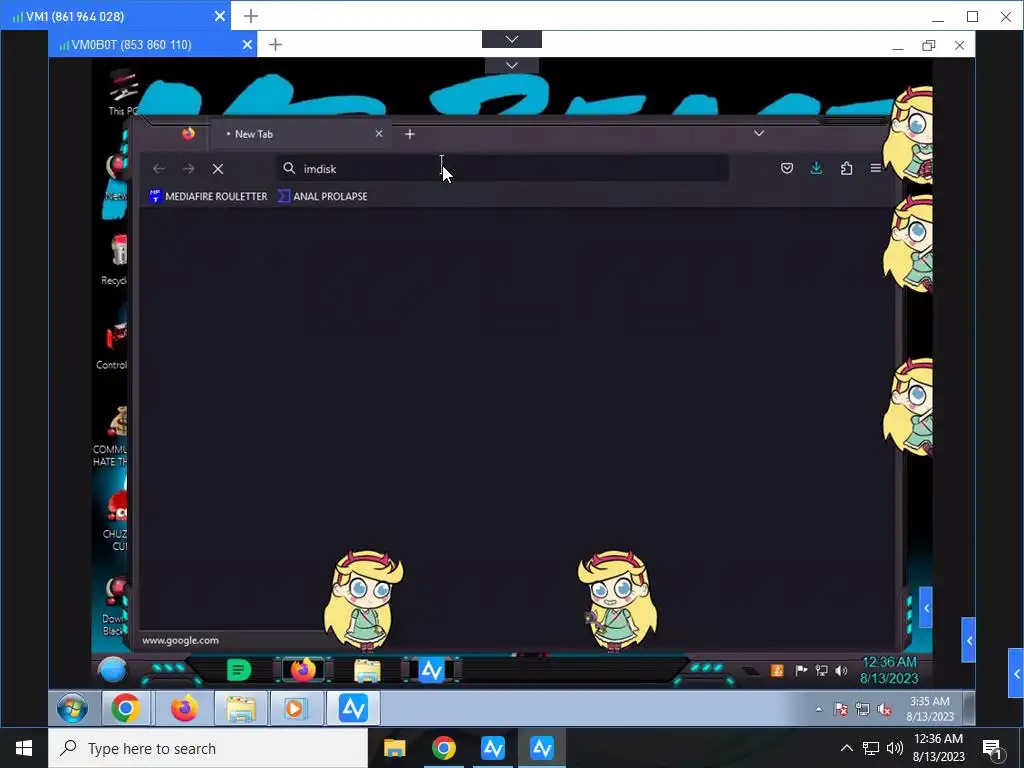Open a new tab in Firefox
Screen dimensions: 1024x768
pyautogui.click(x=409, y=134)
